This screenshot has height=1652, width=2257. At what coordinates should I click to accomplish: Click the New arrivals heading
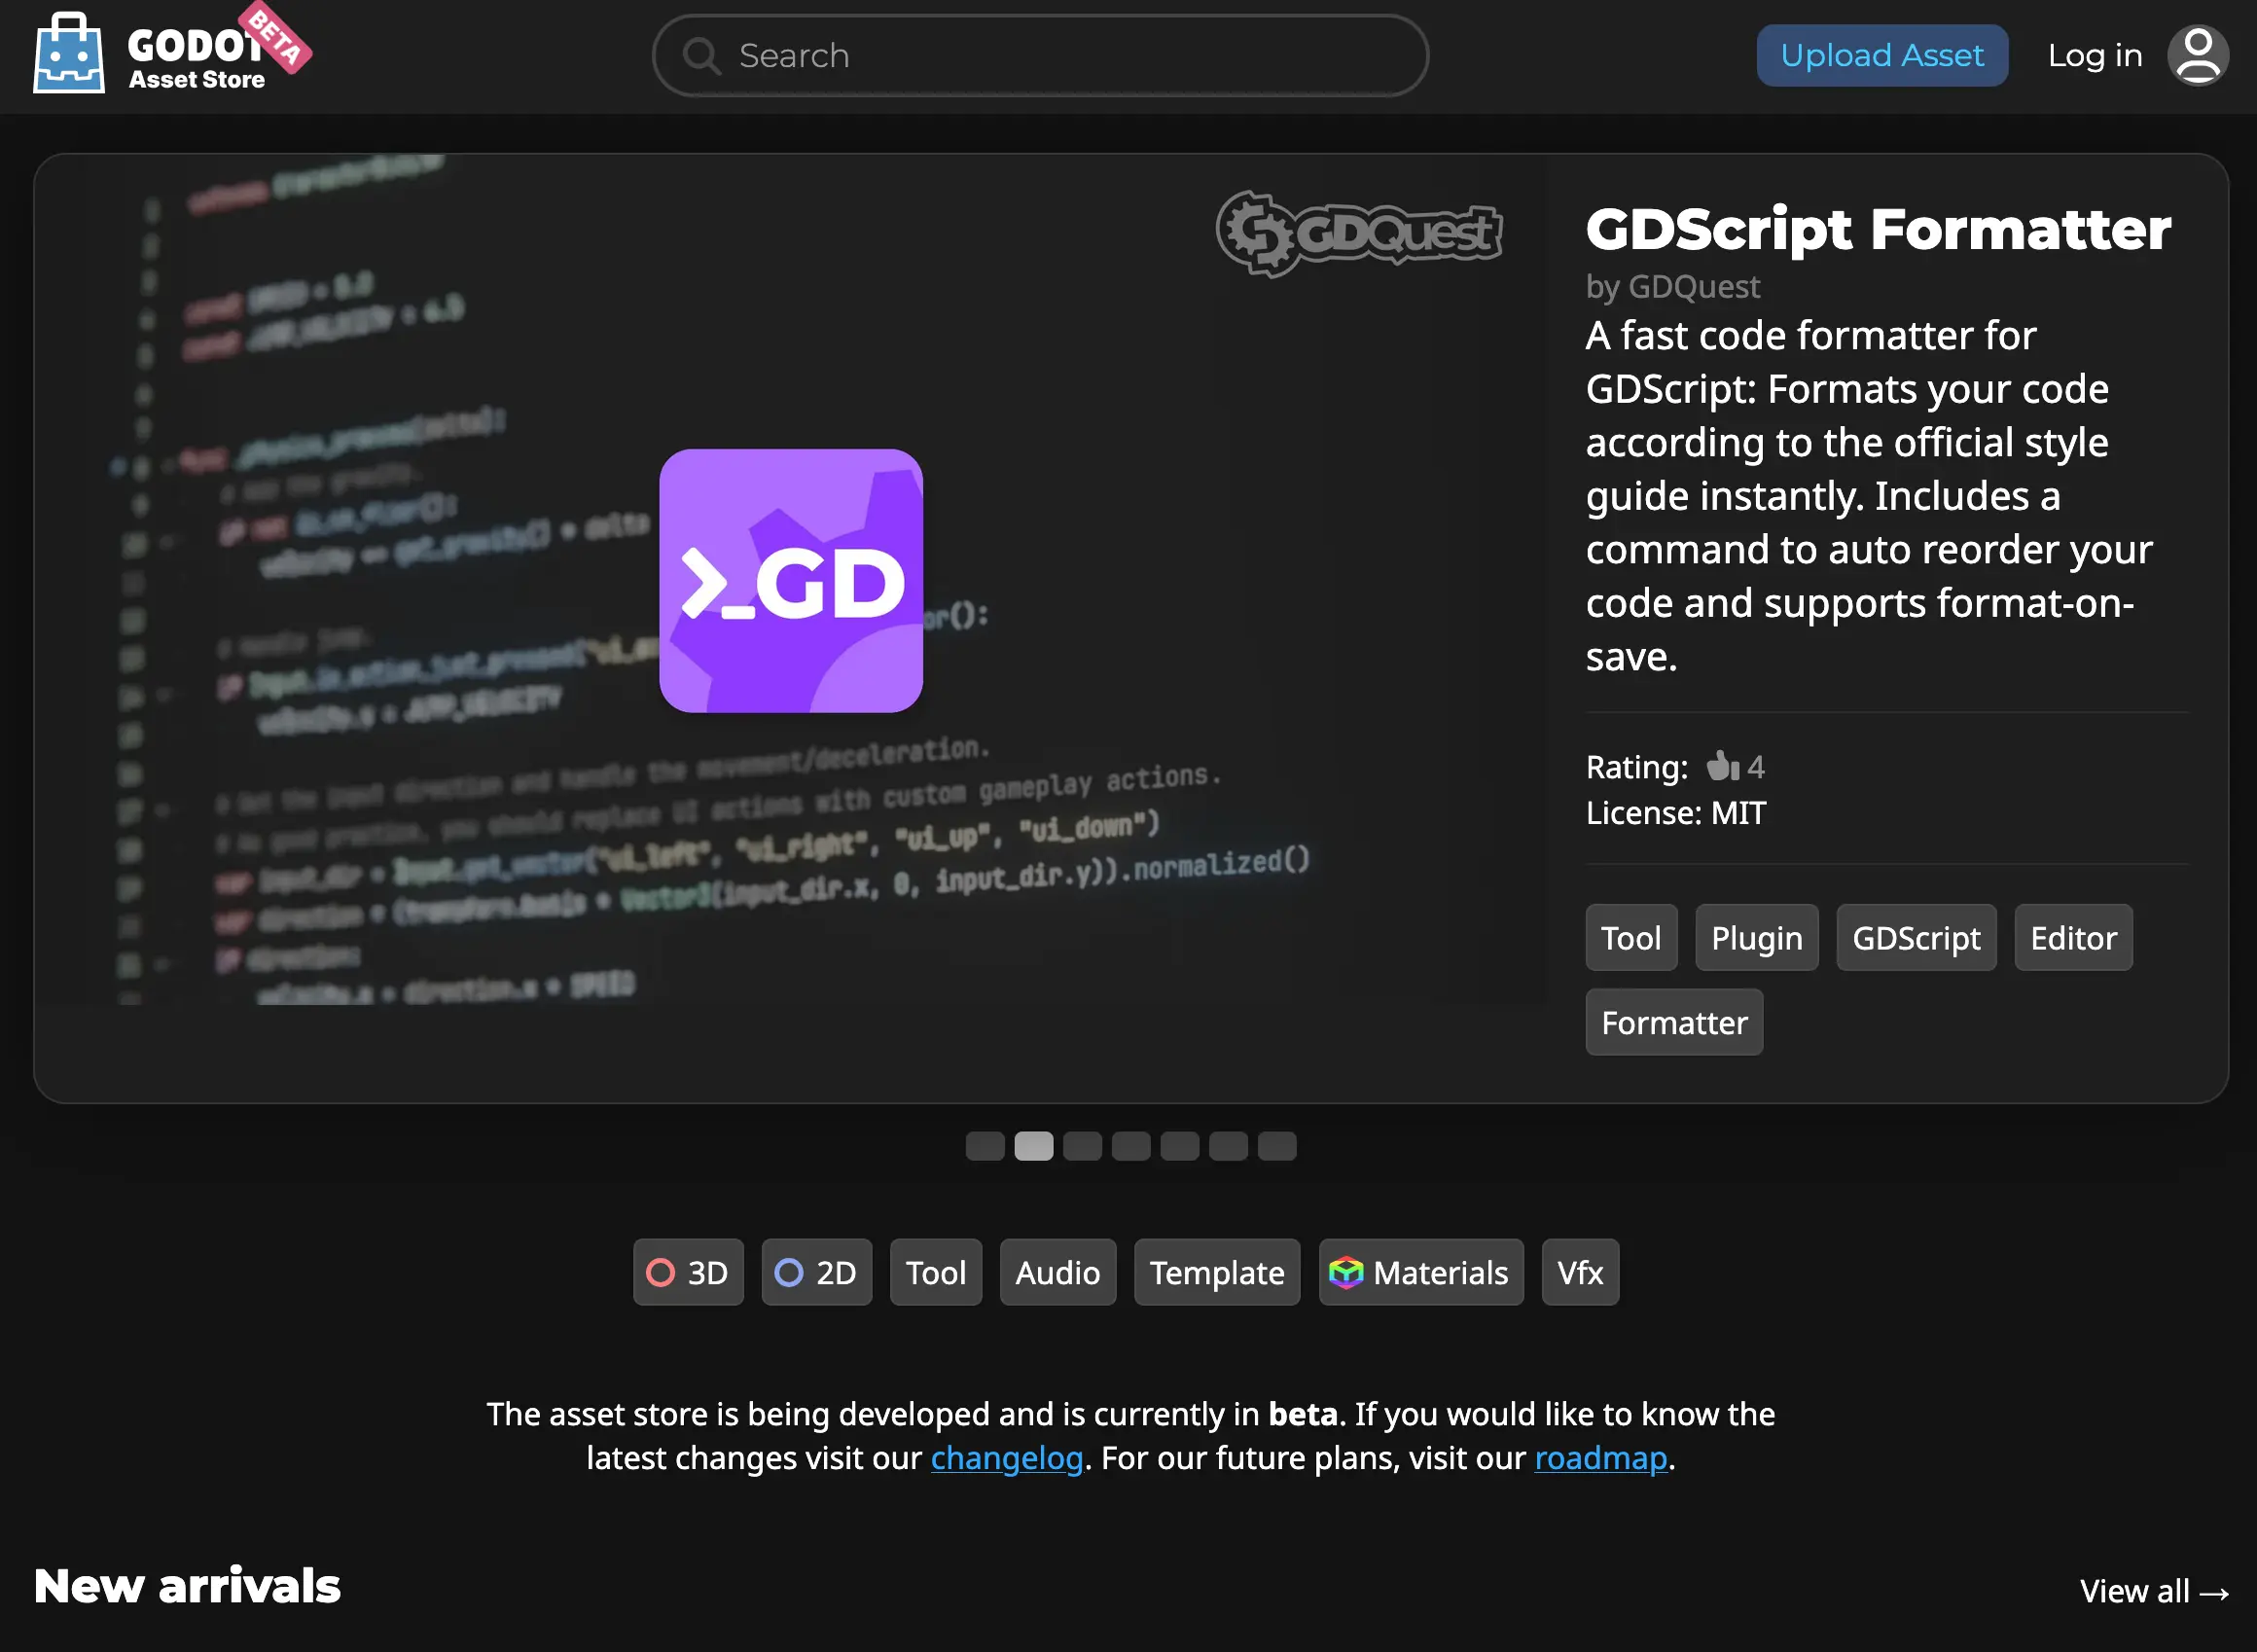click(187, 1587)
